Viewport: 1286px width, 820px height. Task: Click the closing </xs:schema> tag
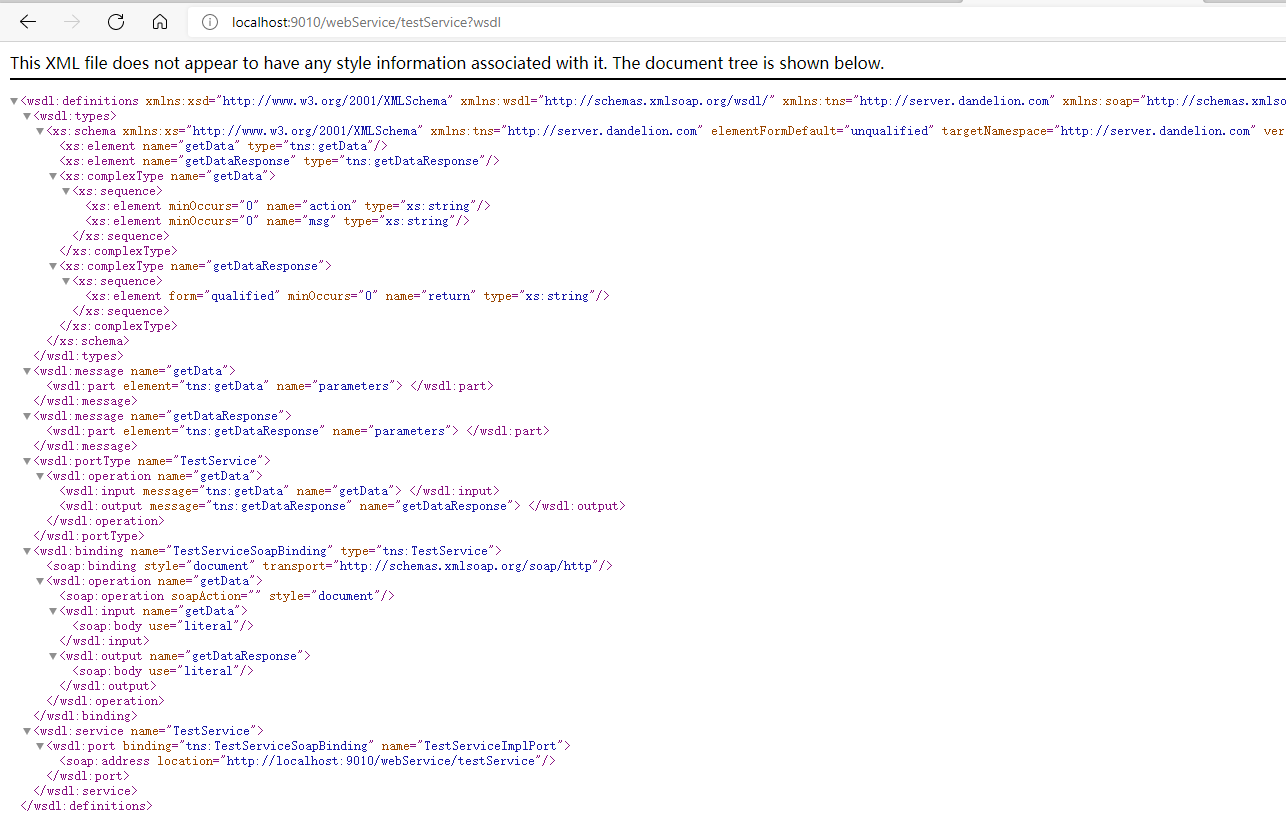point(88,341)
